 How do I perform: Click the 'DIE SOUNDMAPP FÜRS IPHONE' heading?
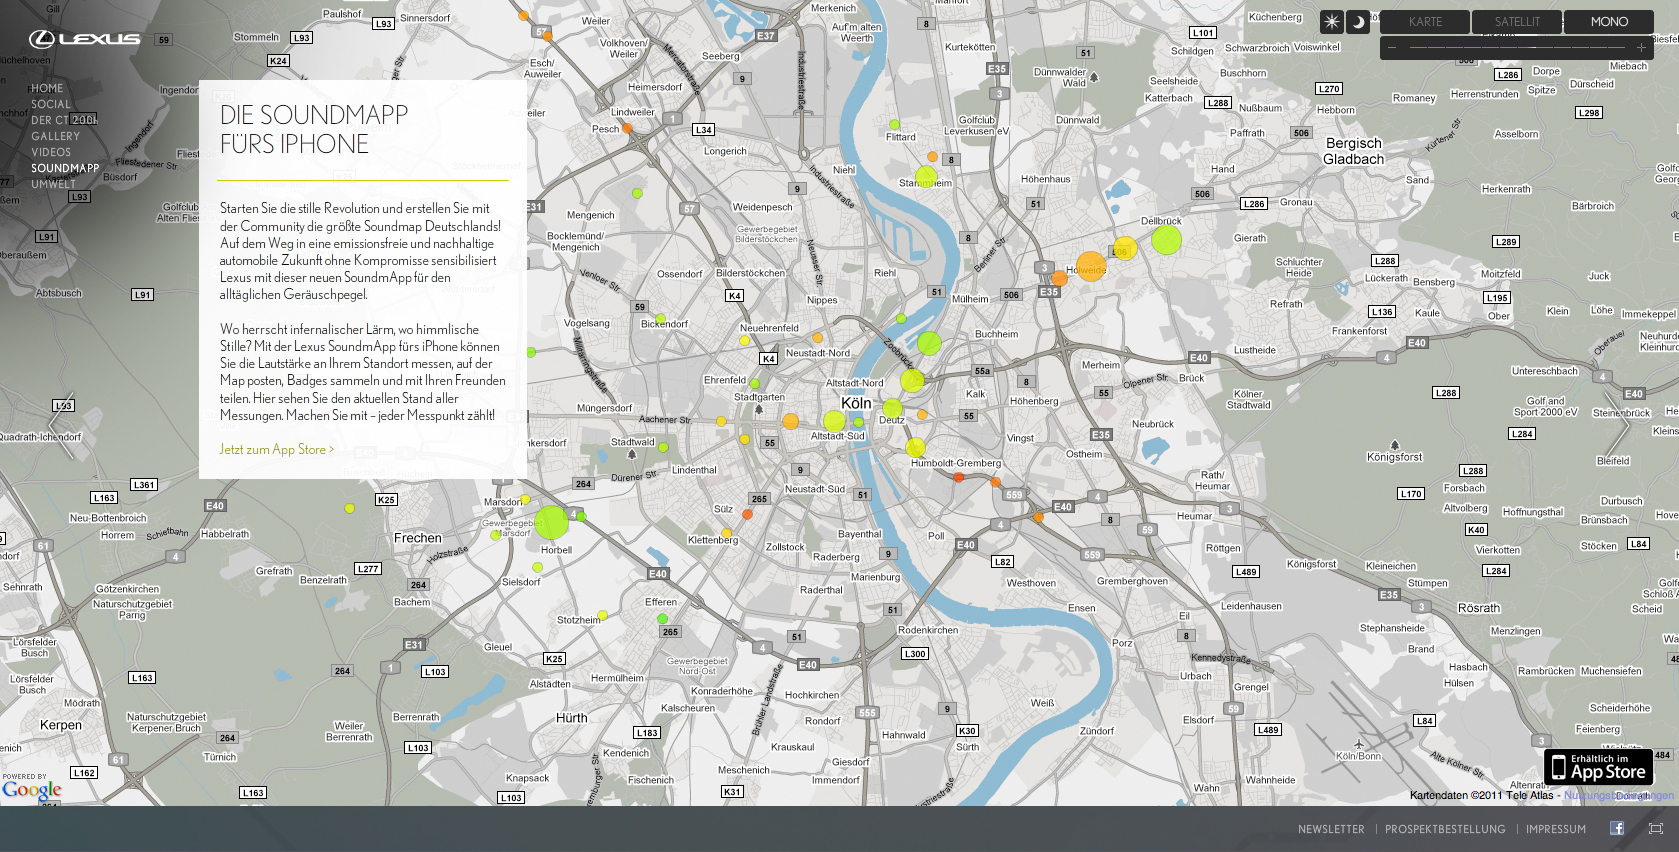click(x=314, y=129)
